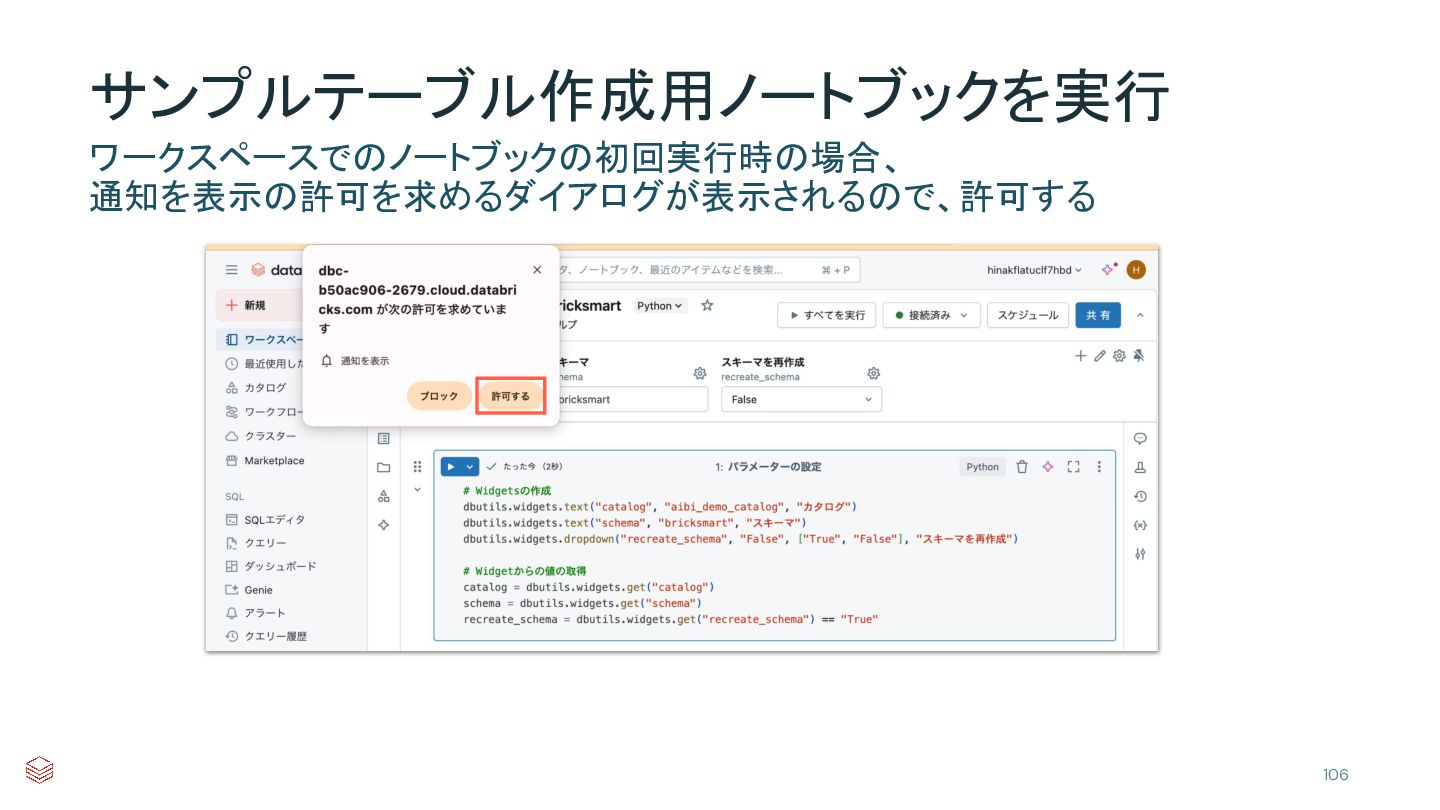
Task: Open クエリー履歴 in the sidebar
Action: [x=267, y=636]
